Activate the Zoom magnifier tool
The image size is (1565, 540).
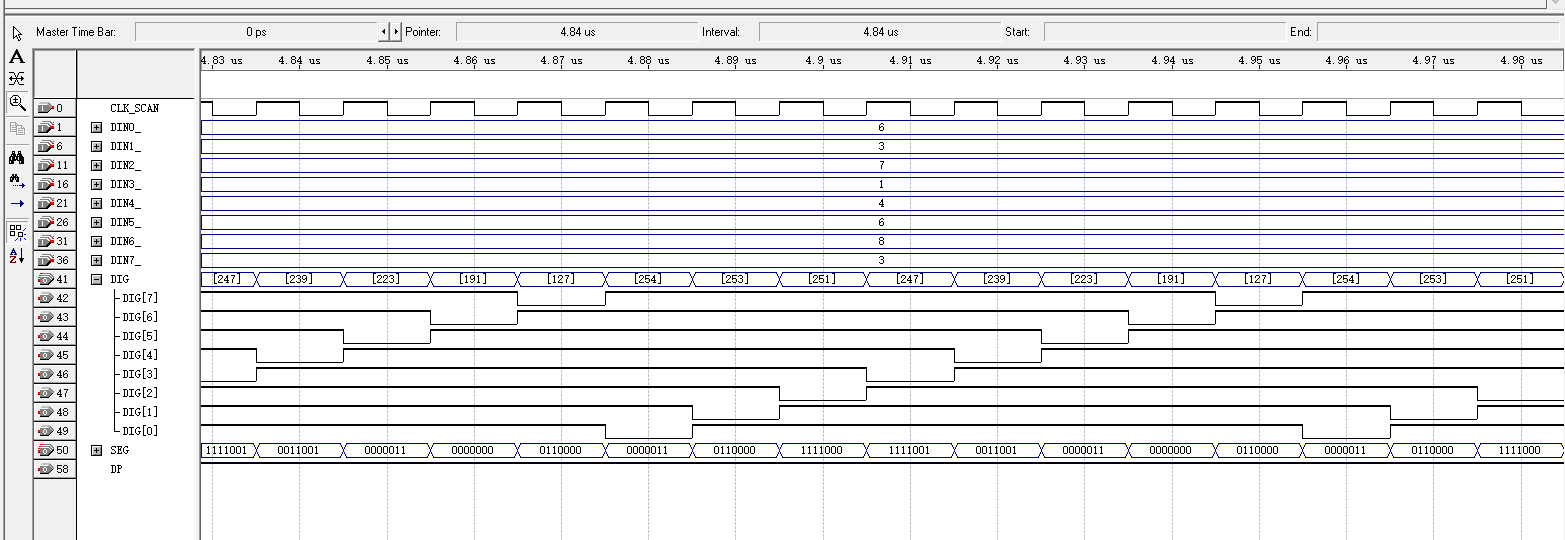click(17, 102)
